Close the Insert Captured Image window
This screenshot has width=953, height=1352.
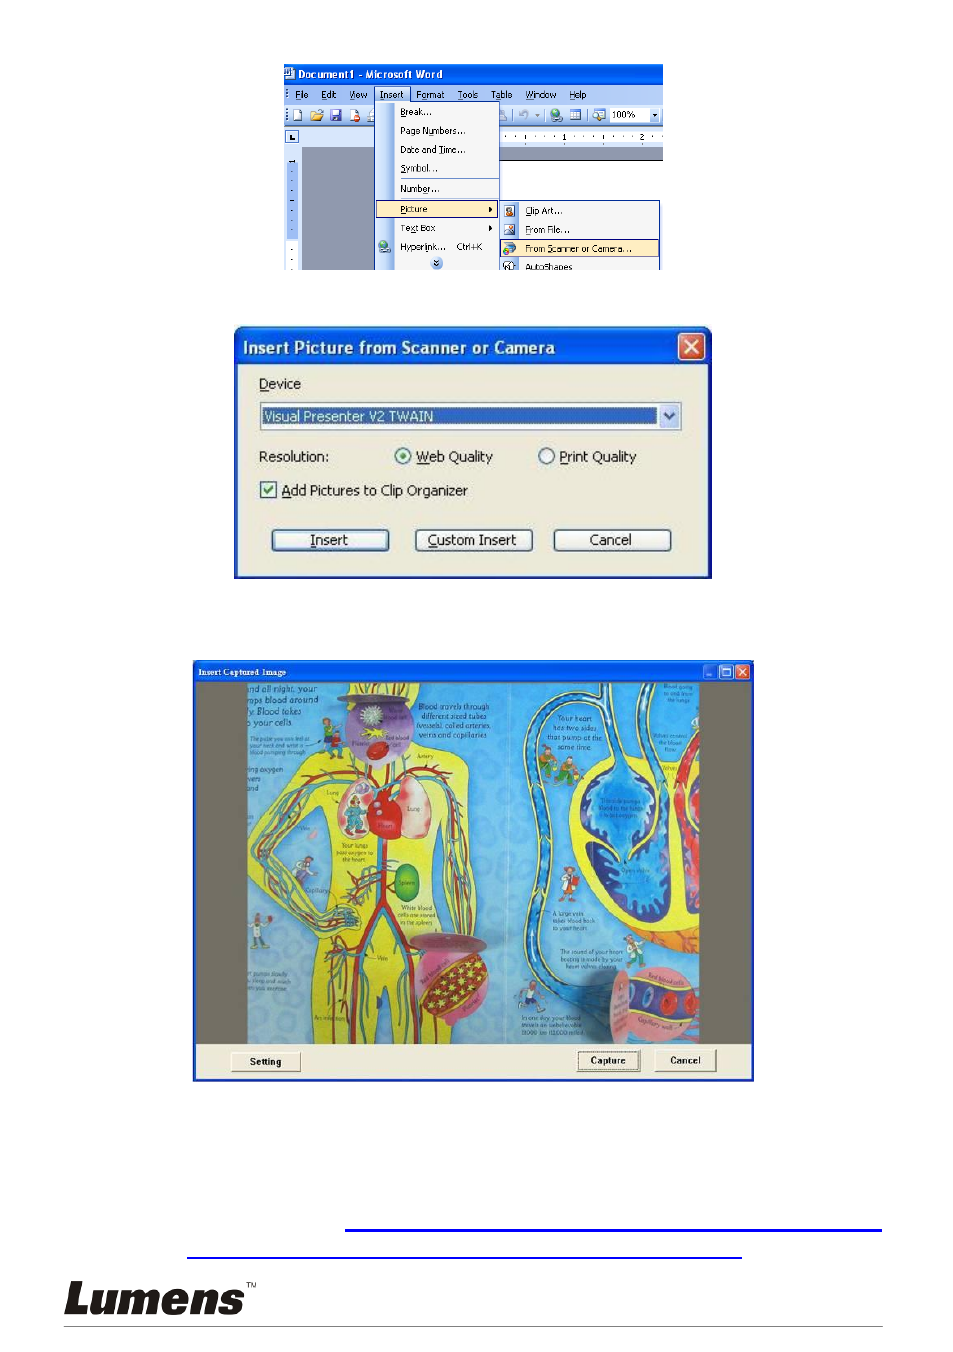point(742,672)
